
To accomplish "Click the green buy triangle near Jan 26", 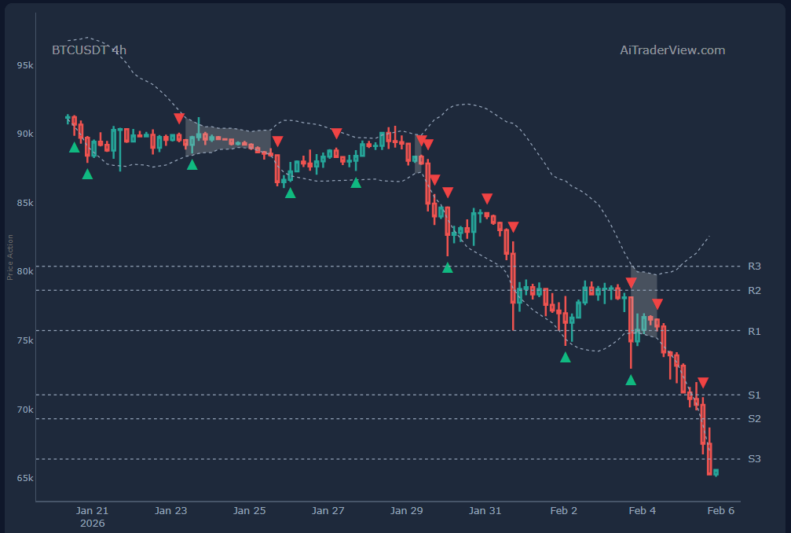I will pyautogui.click(x=290, y=192).
